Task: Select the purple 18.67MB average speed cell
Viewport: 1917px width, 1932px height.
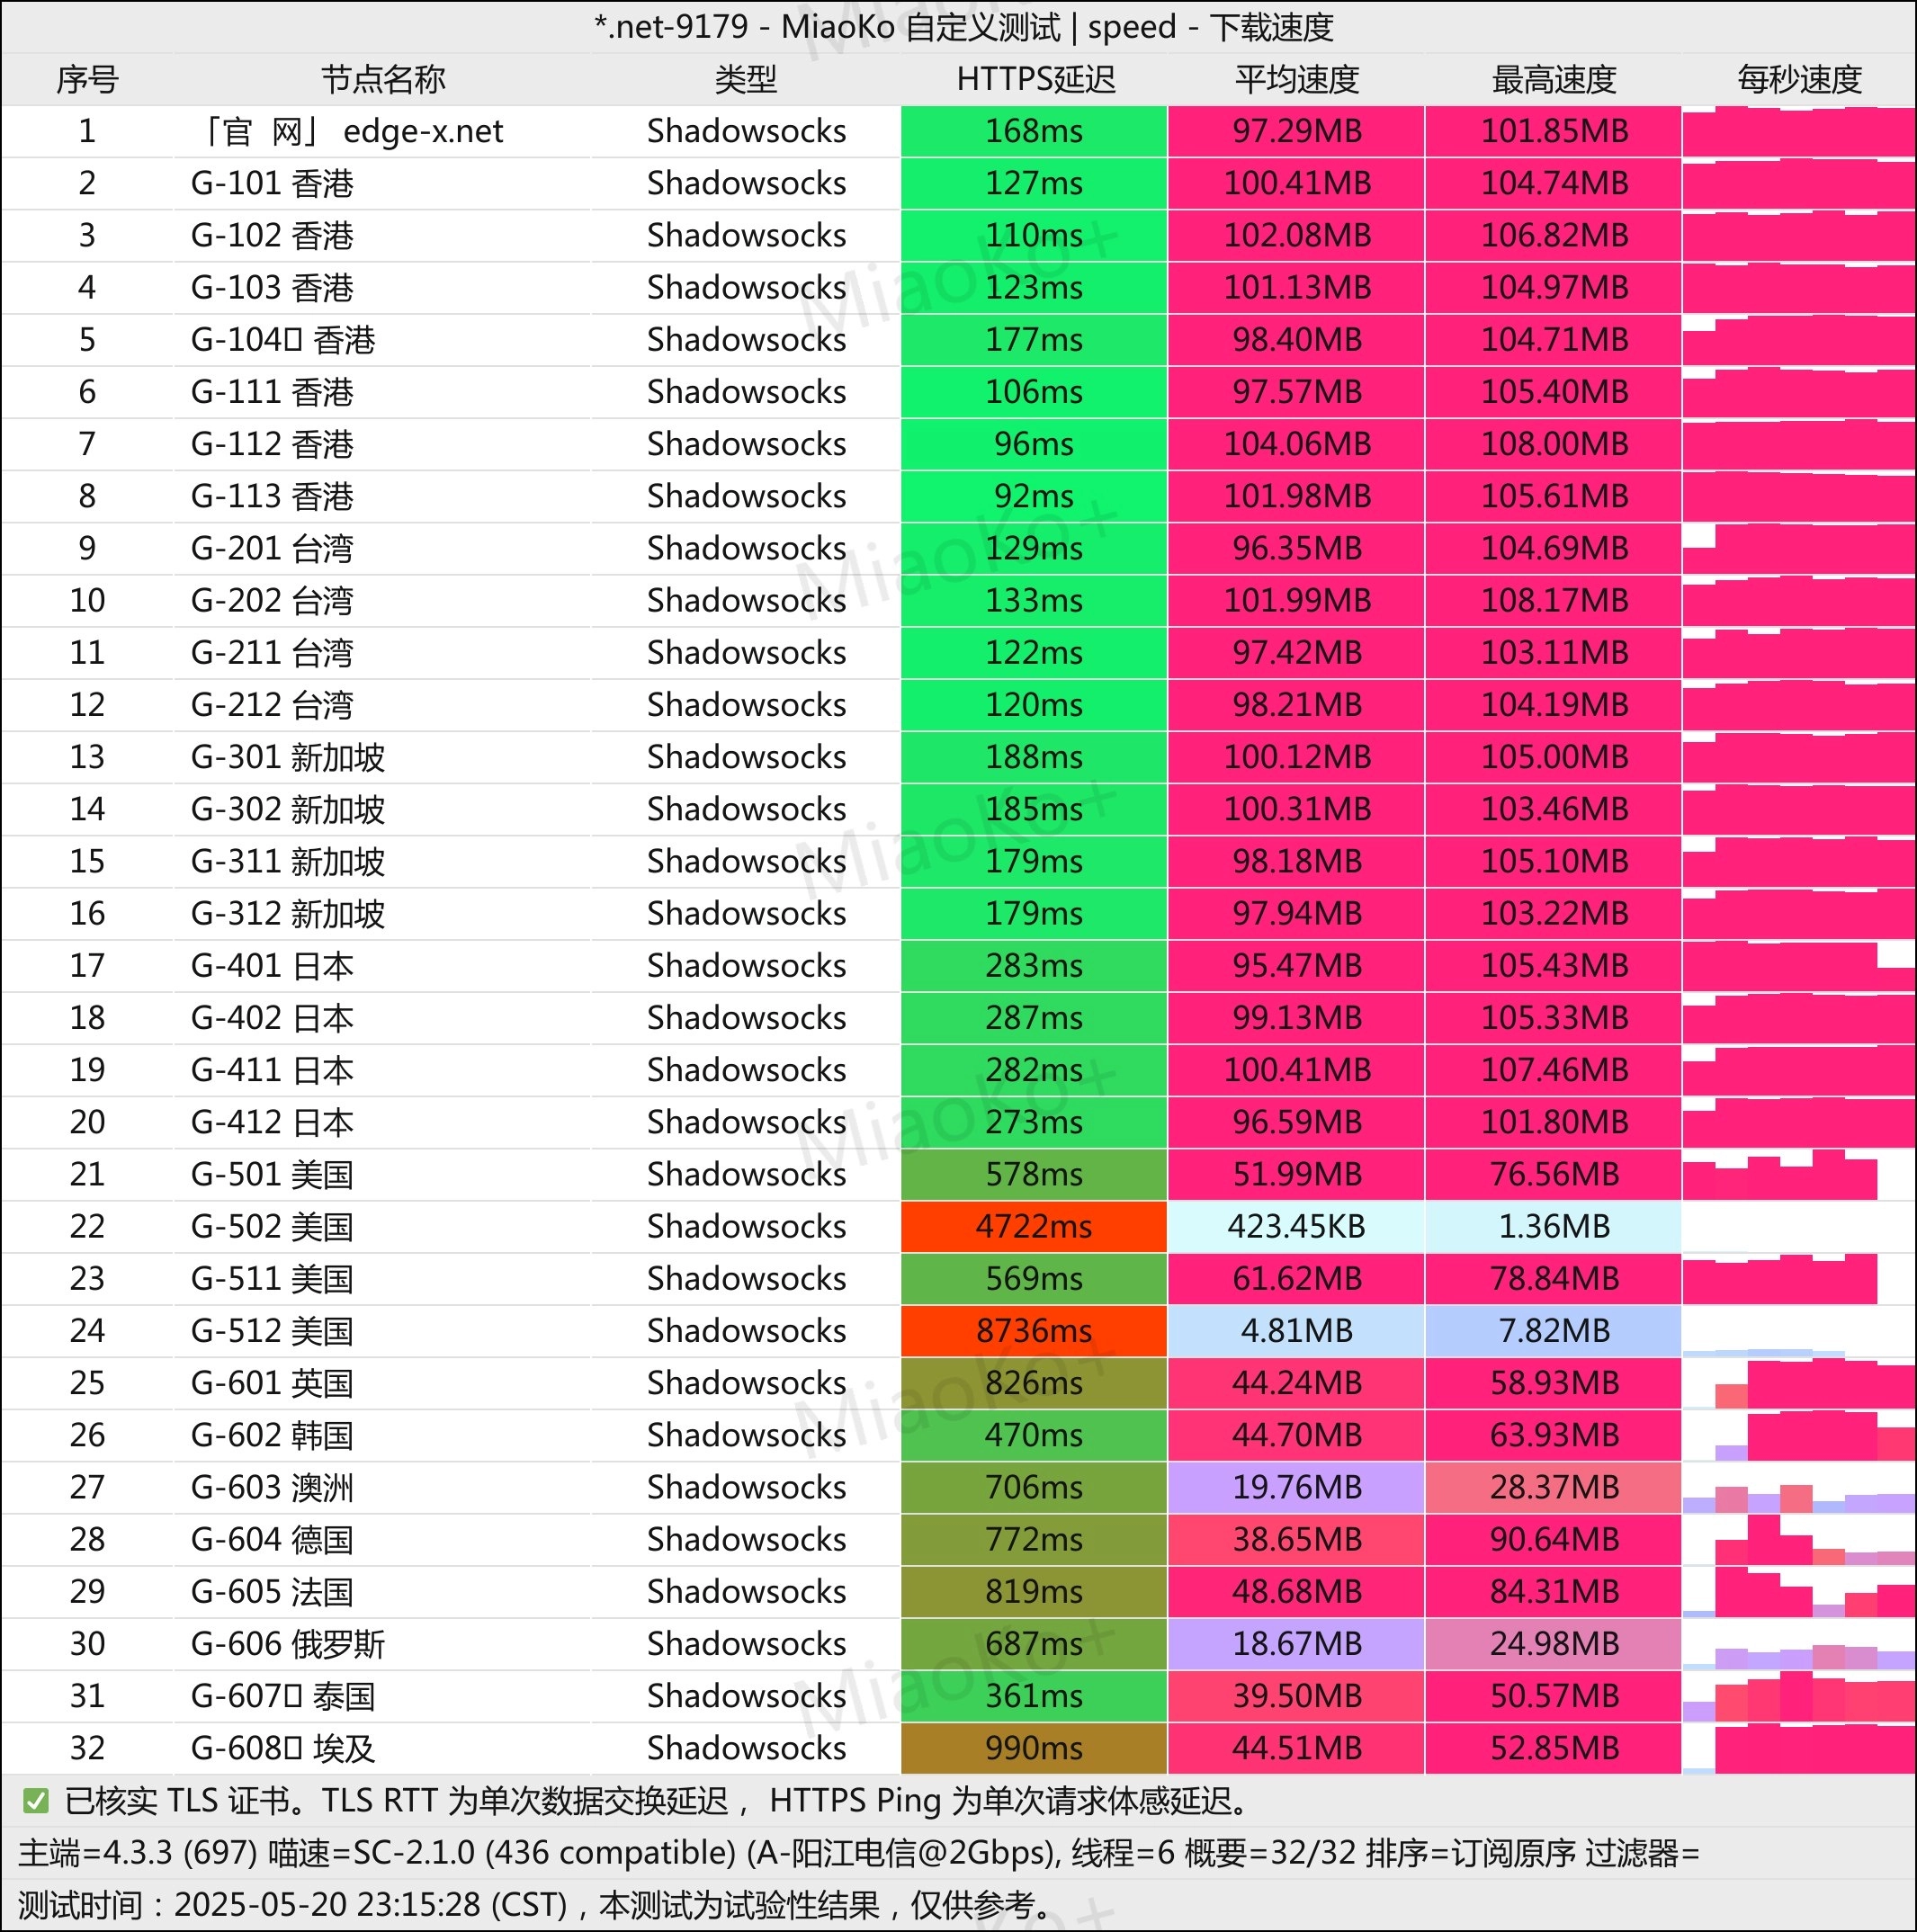Action: [1296, 1643]
